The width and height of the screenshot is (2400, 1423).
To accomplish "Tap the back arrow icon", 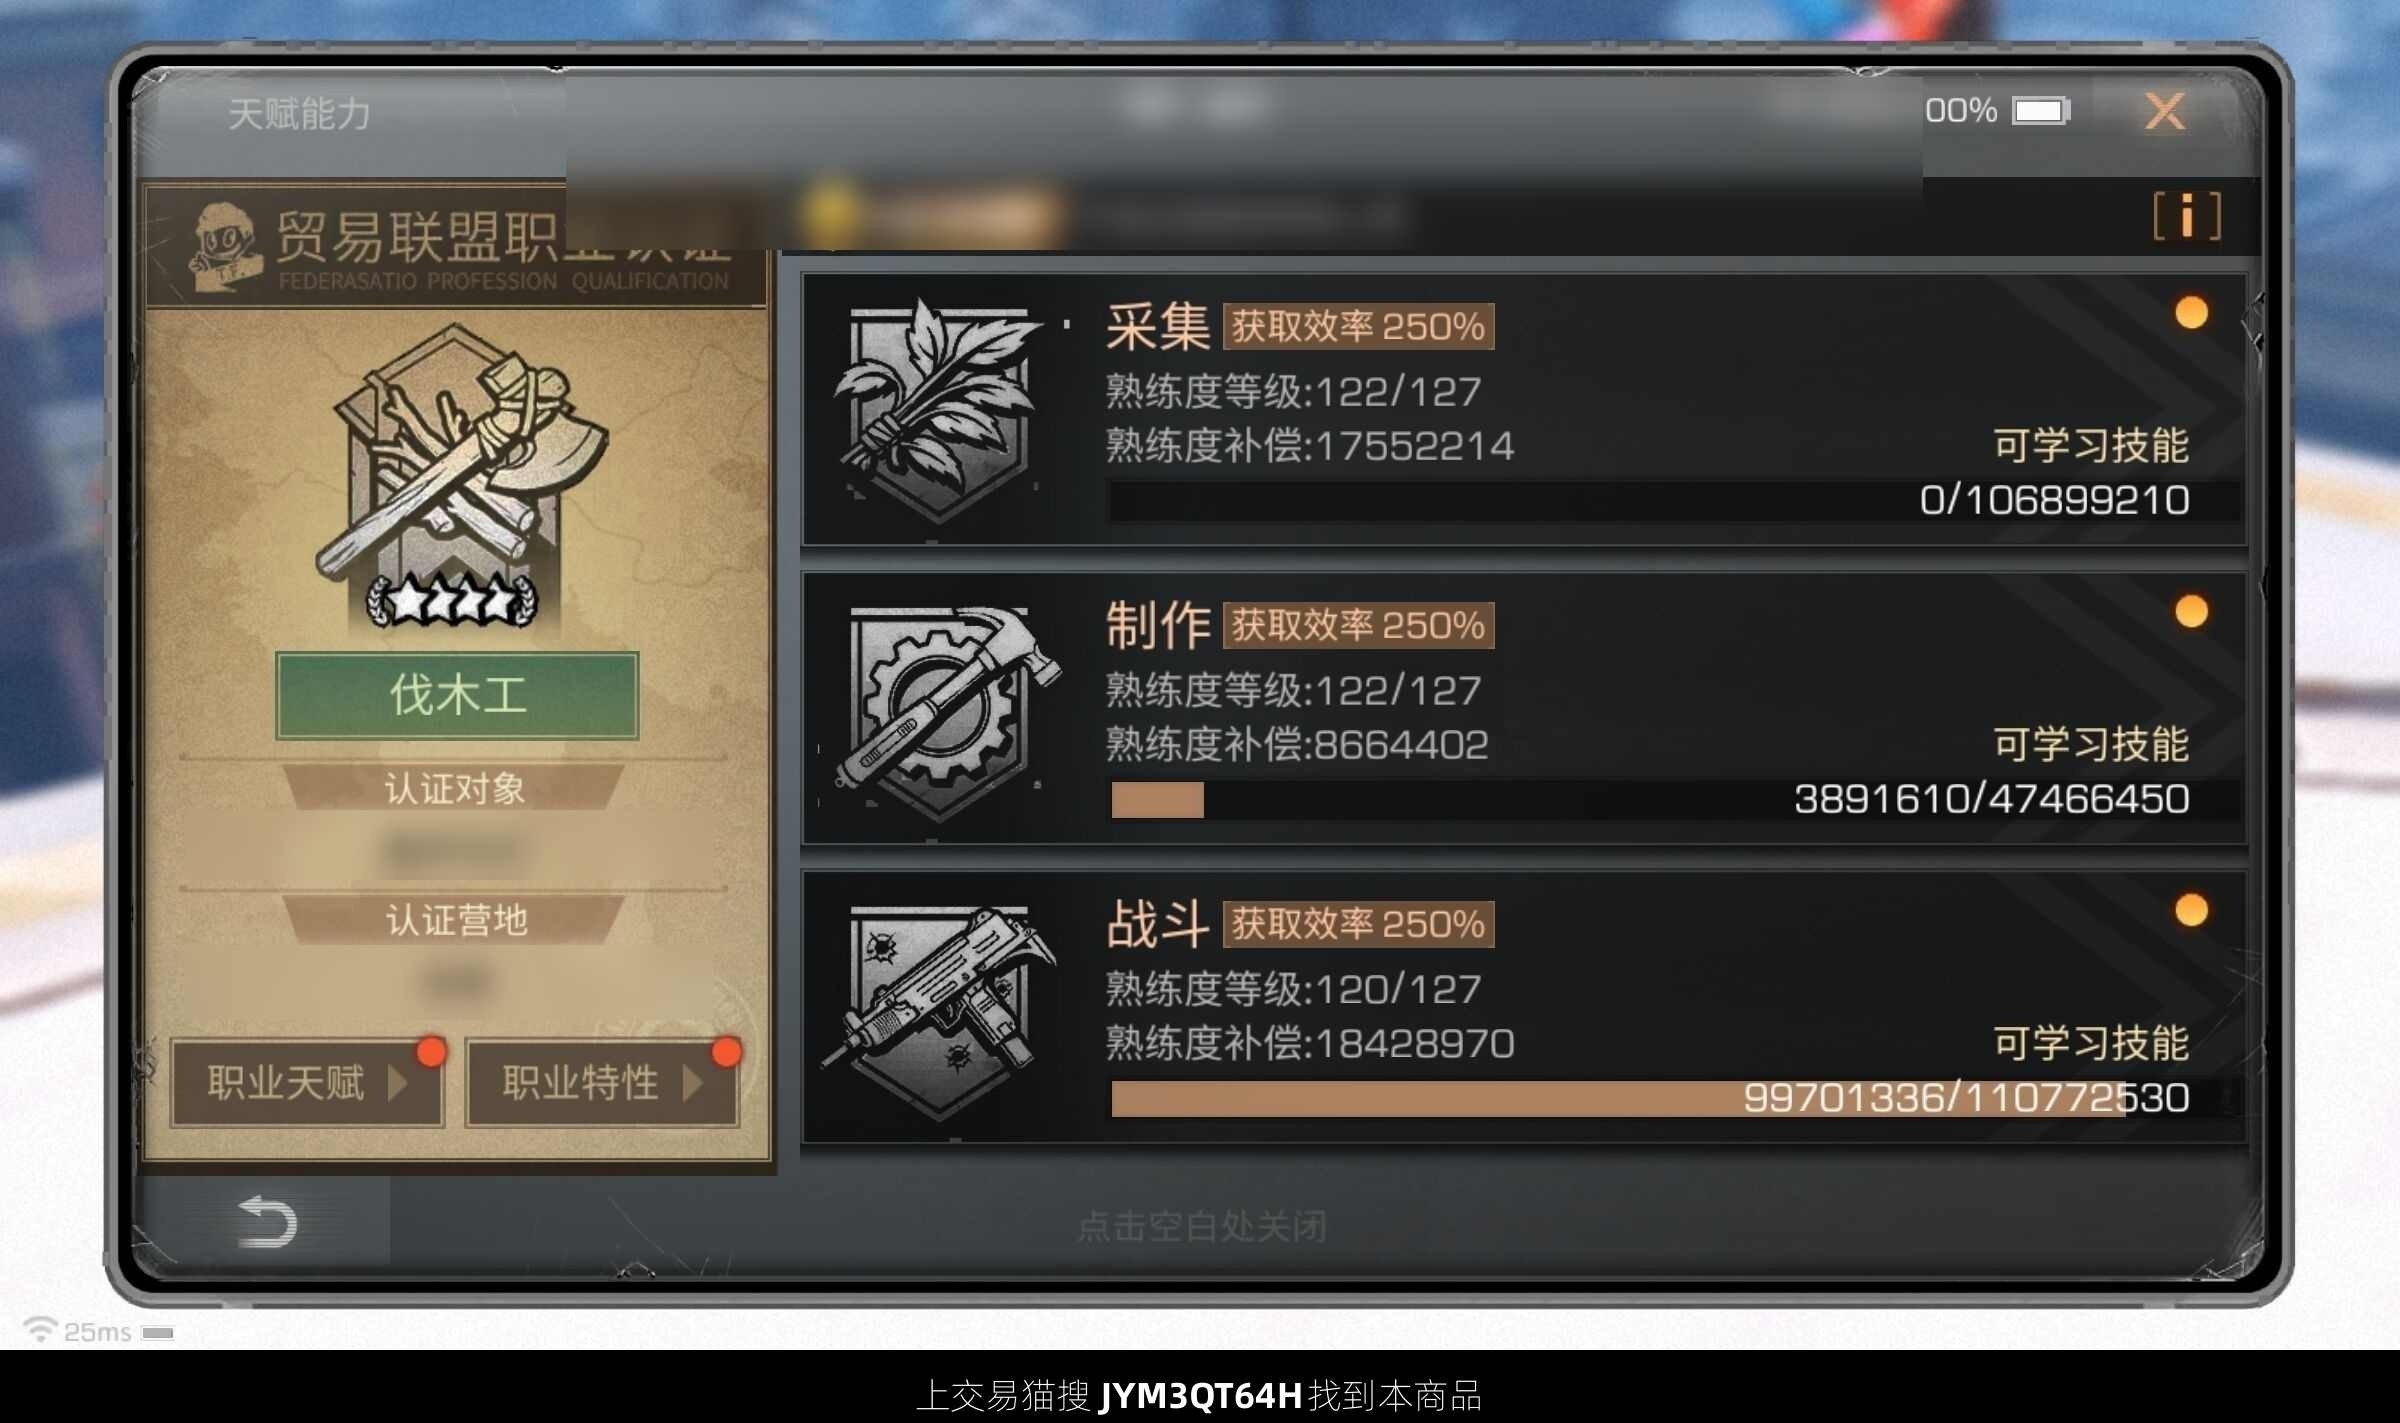I will pos(267,1222).
